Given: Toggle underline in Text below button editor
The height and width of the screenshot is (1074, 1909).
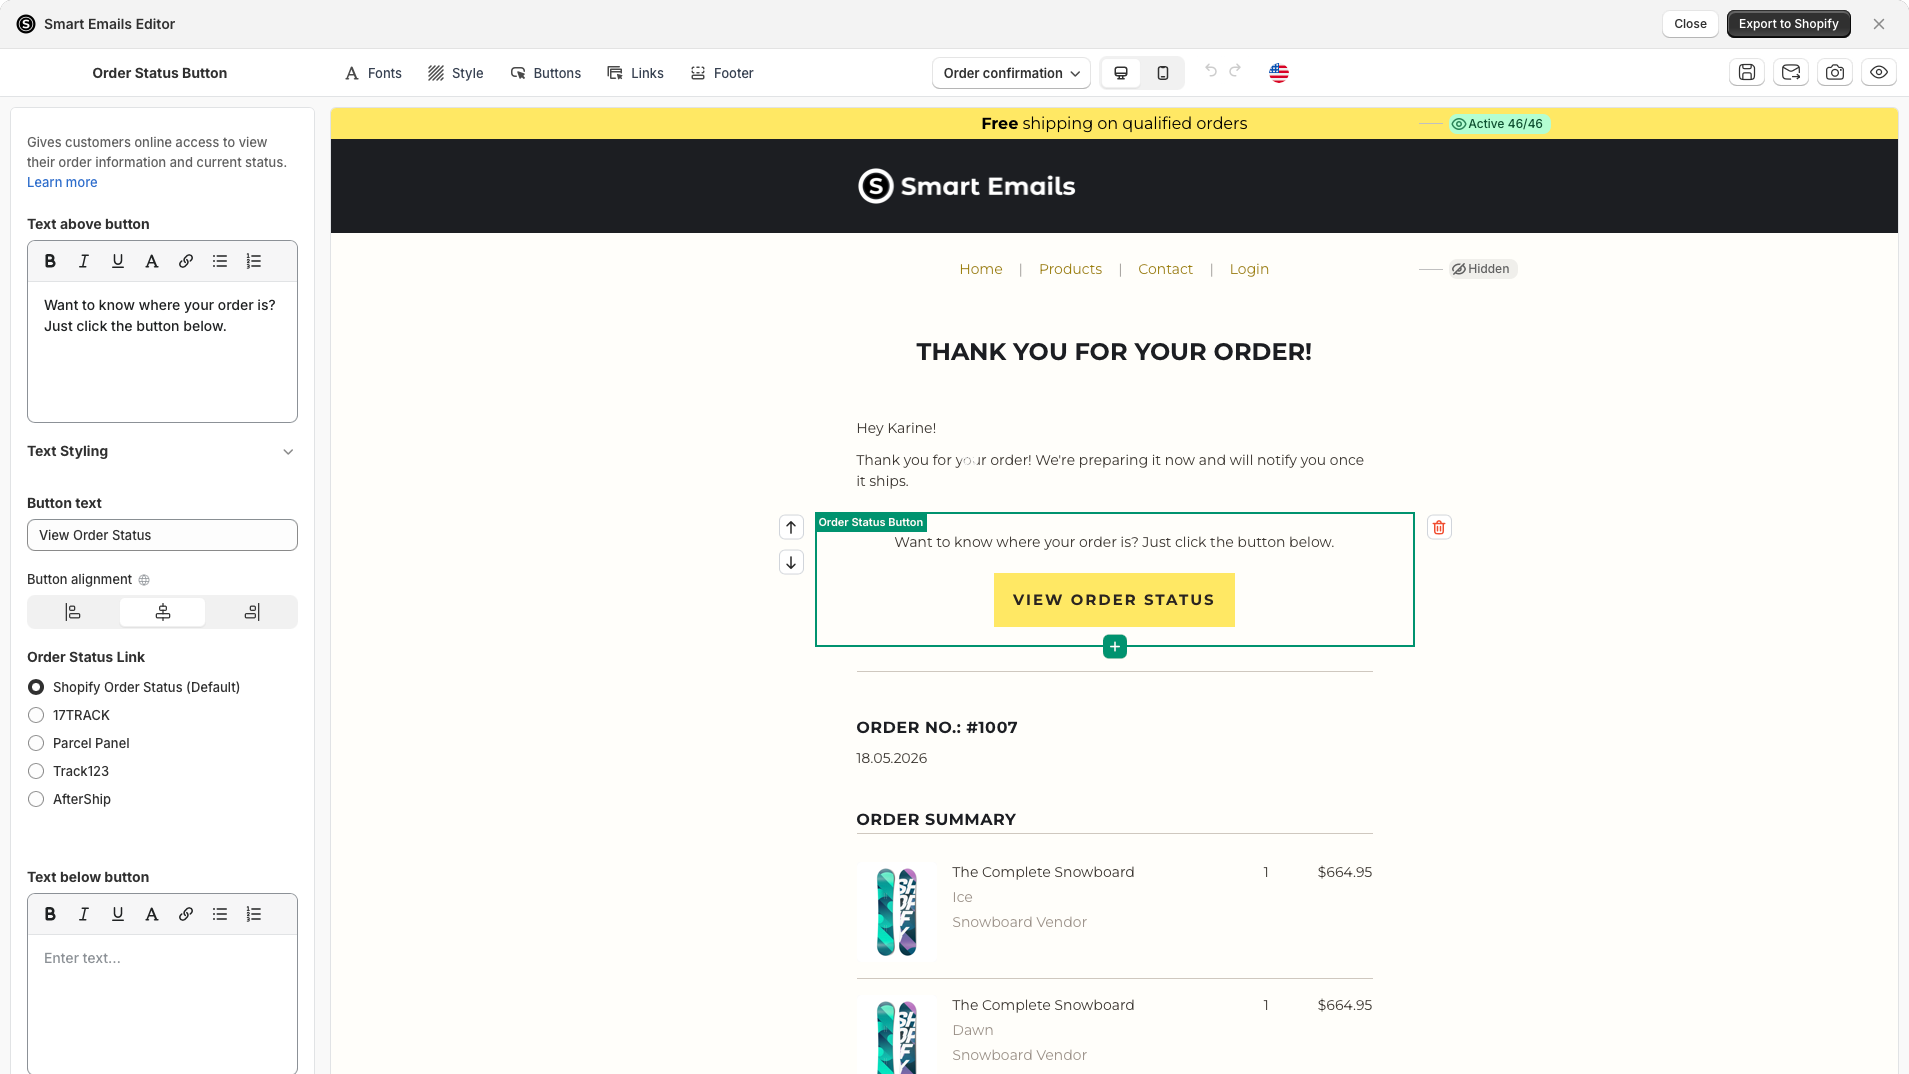Looking at the screenshot, I should coord(118,914).
